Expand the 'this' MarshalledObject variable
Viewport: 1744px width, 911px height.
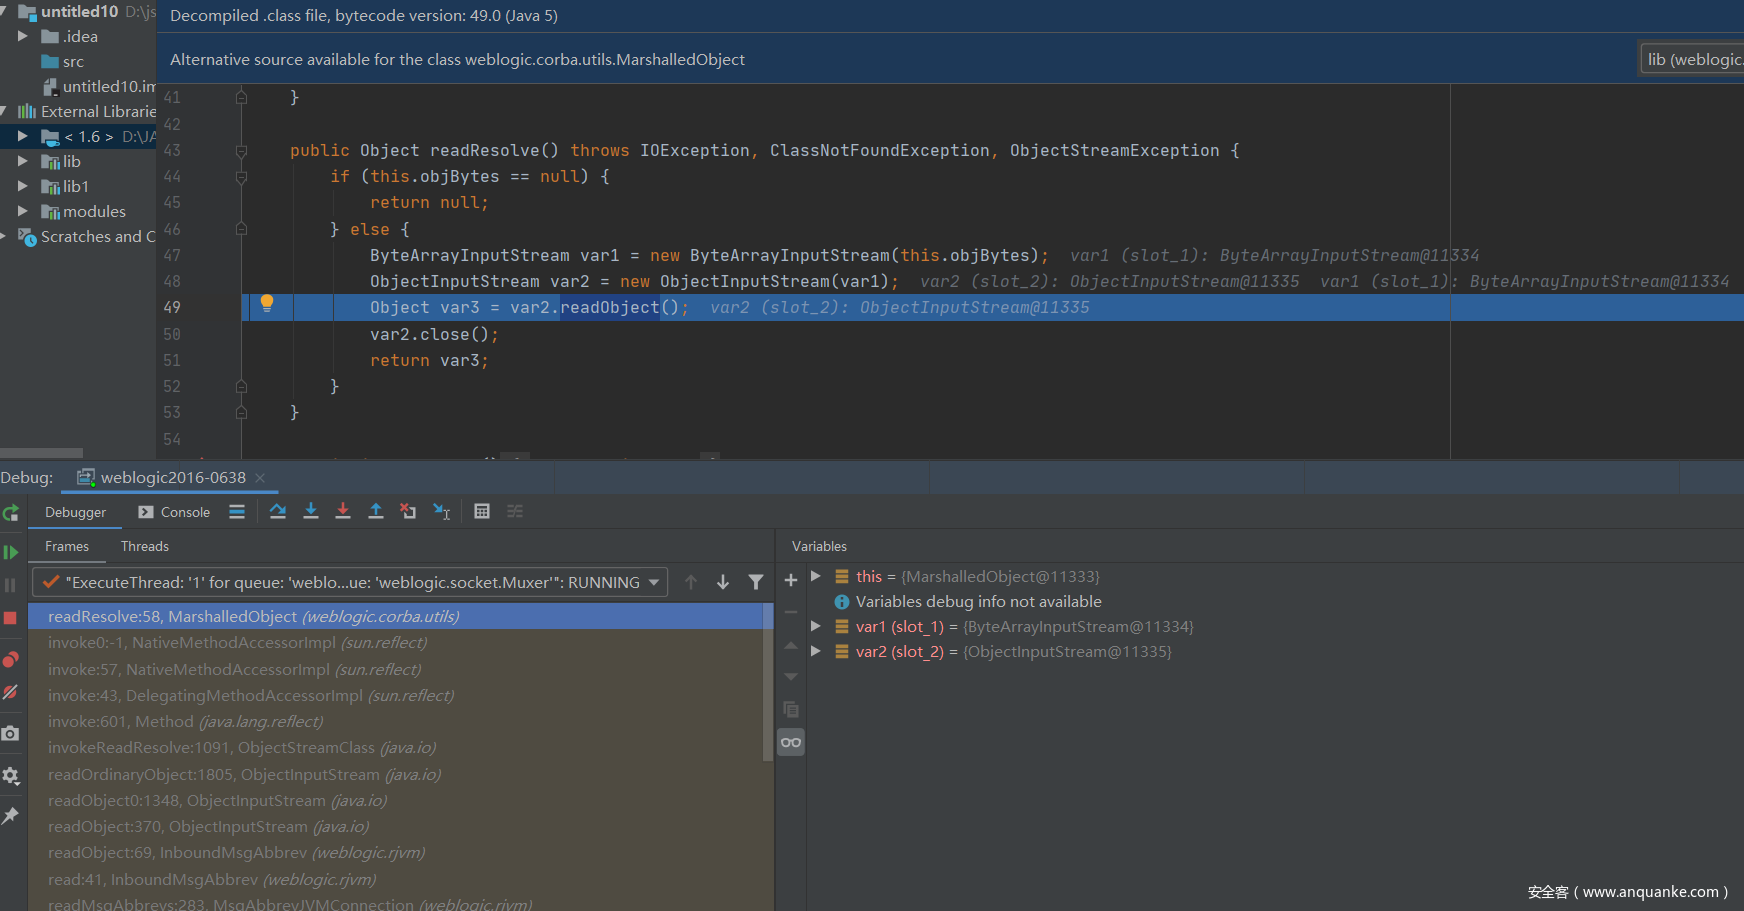[x=816, y=576]
